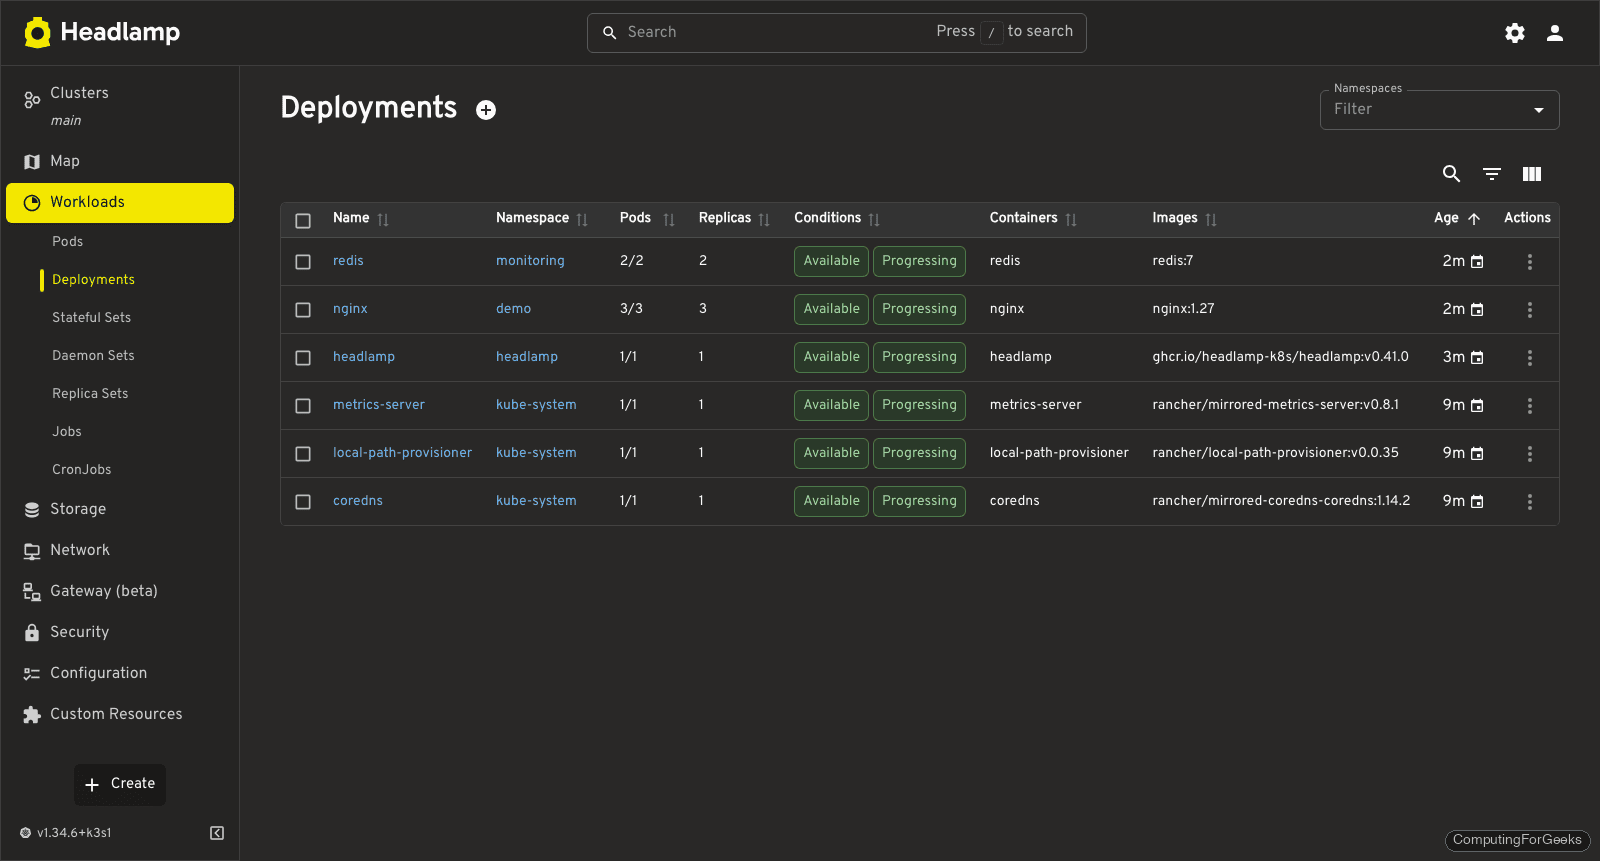The width and height of the screenshot is (1600, 861).
Task: Select Workloads in the sidebar
Action: click(120, 203)
